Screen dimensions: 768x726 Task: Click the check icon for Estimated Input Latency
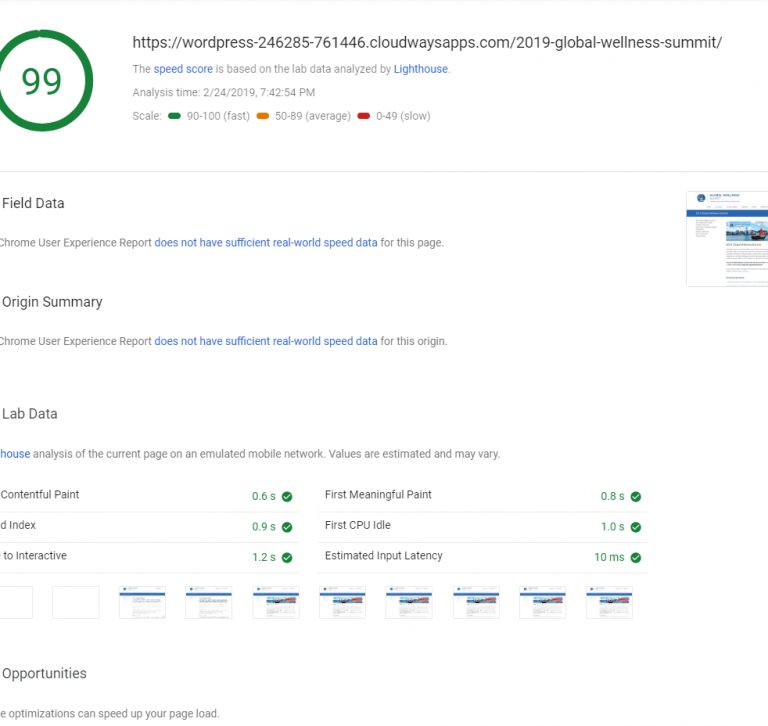point(636,557)
